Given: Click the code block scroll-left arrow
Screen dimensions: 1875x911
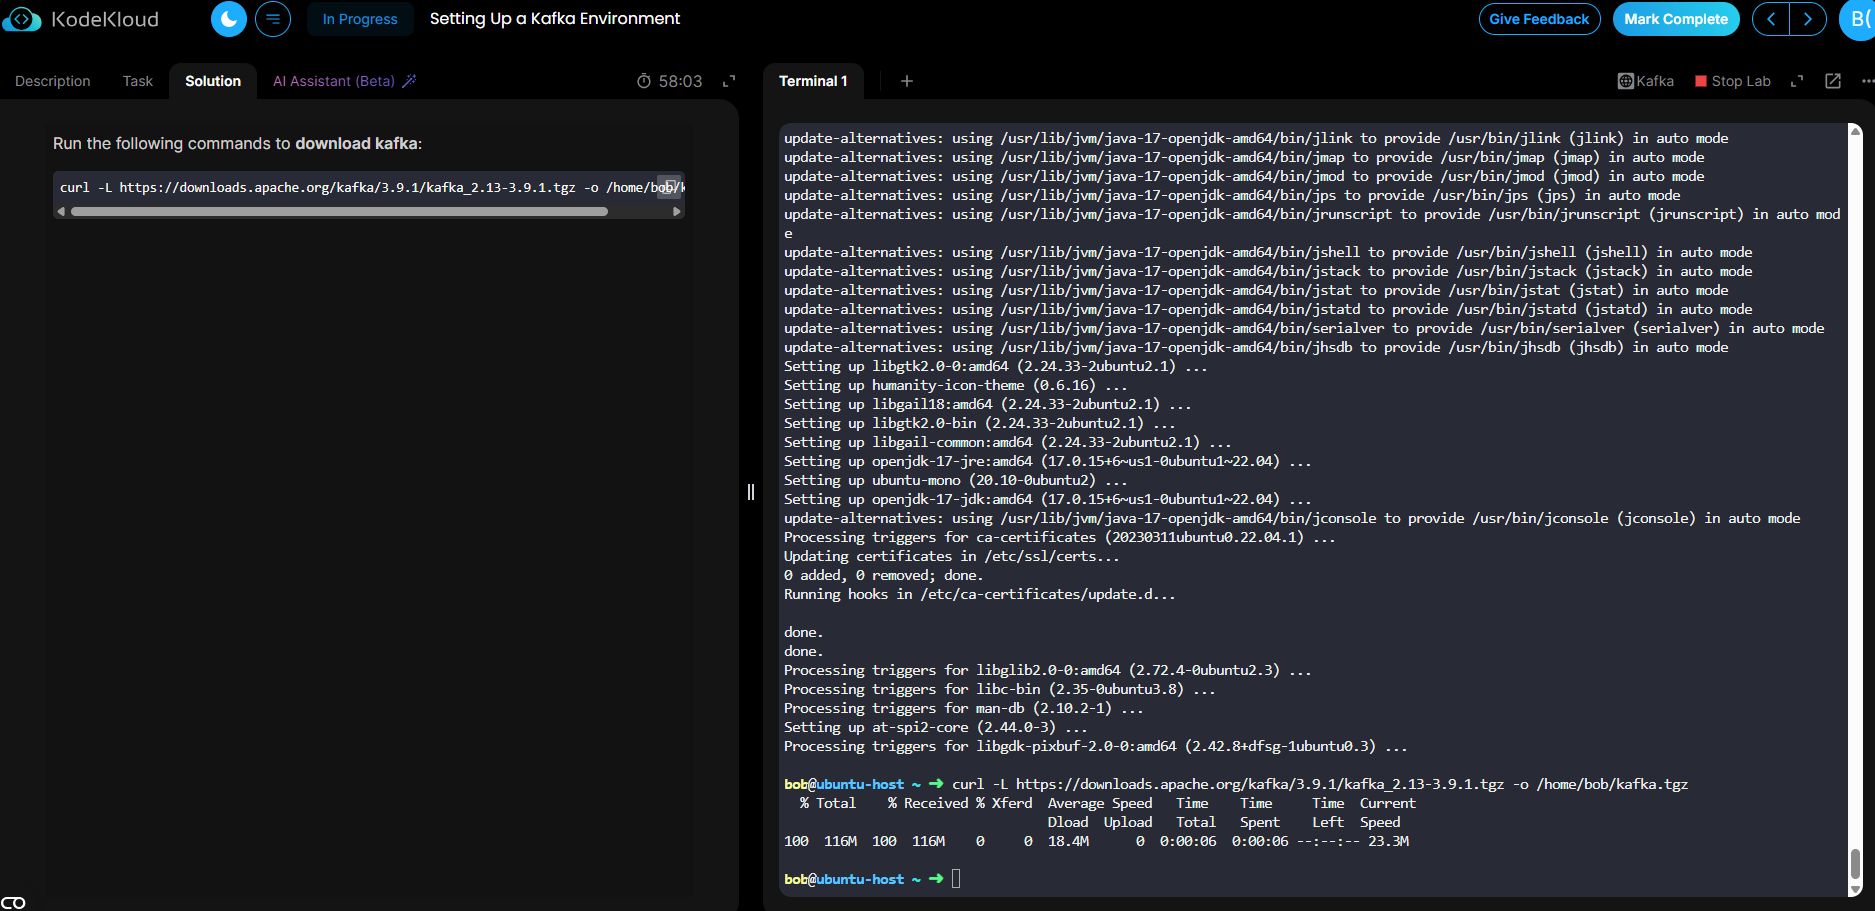Looking at the screenshot, I should tap(61, 211).
